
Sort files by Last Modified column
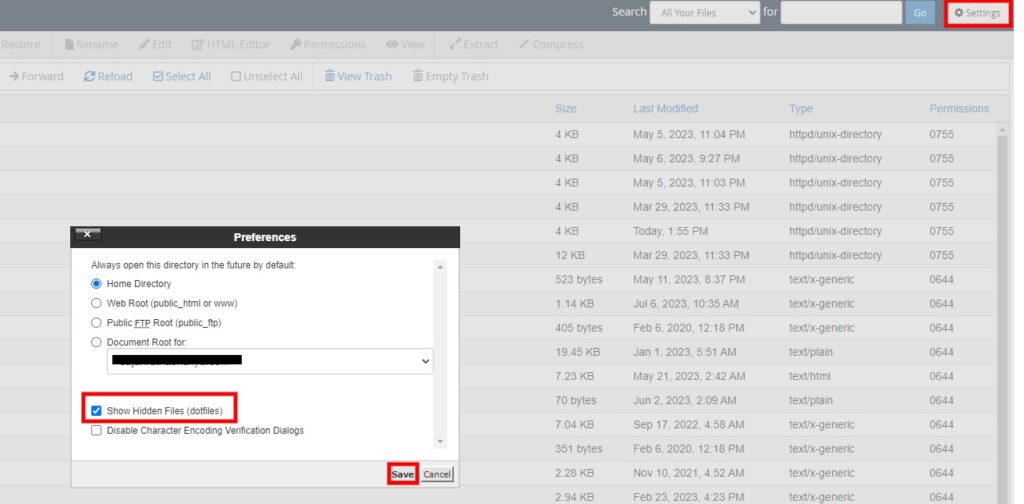tap(665, 108)
